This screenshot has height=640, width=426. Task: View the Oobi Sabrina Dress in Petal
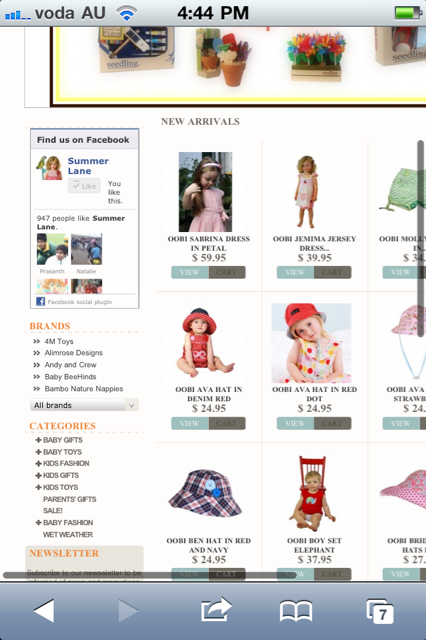click(190, 272)
